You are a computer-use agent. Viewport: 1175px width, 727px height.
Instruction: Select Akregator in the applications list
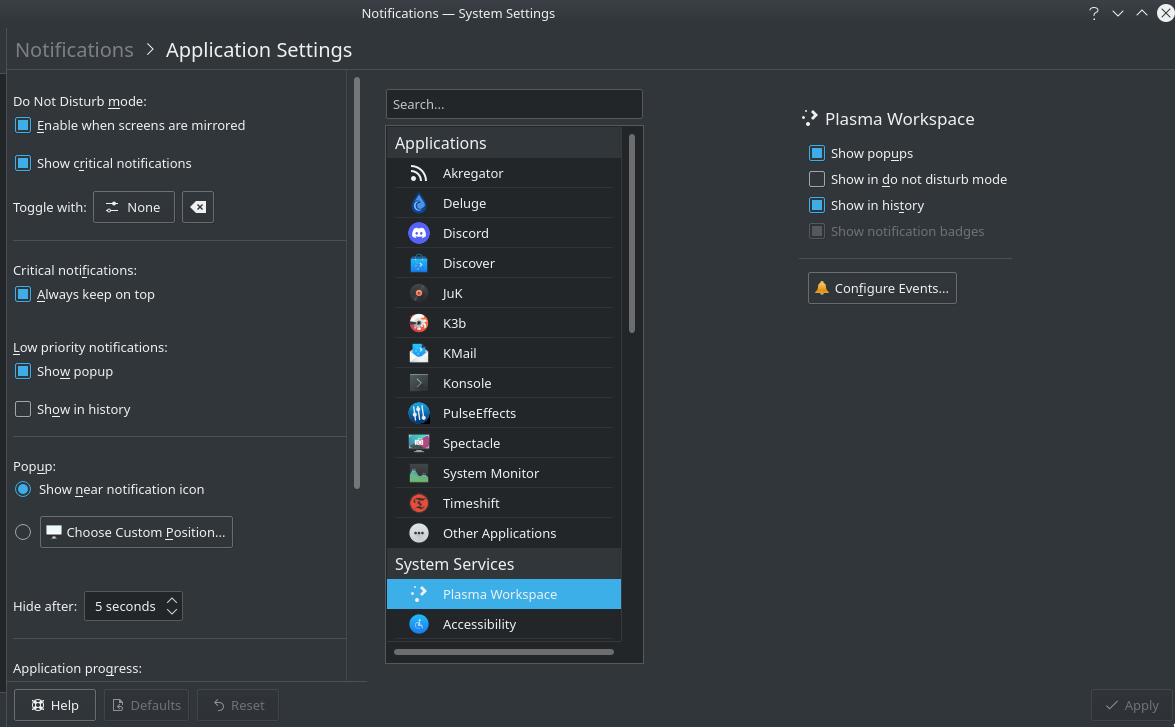pos(504,173)
